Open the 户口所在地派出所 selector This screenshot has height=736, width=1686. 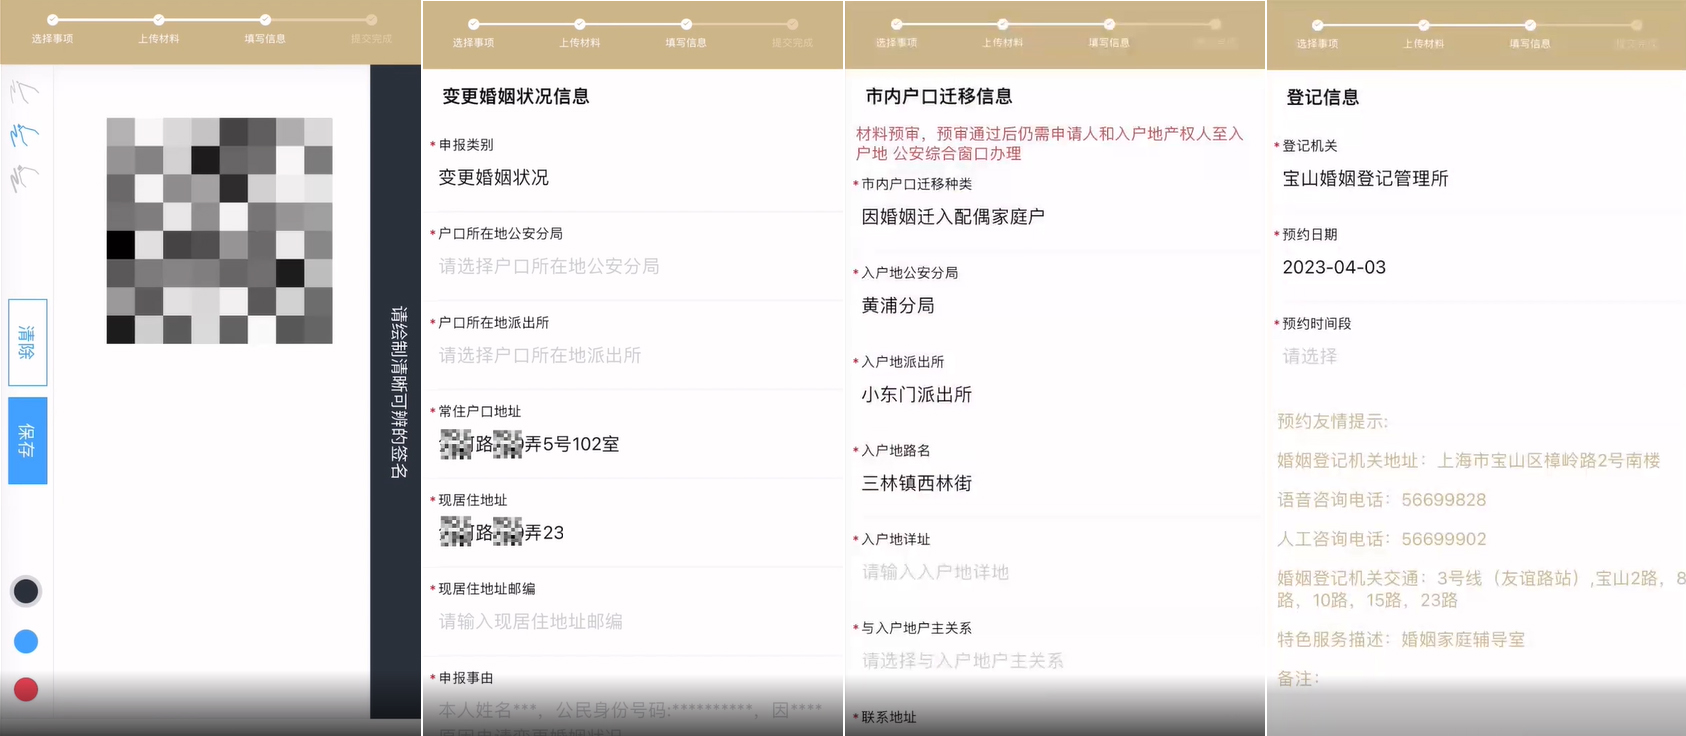(x=630, y=355)
